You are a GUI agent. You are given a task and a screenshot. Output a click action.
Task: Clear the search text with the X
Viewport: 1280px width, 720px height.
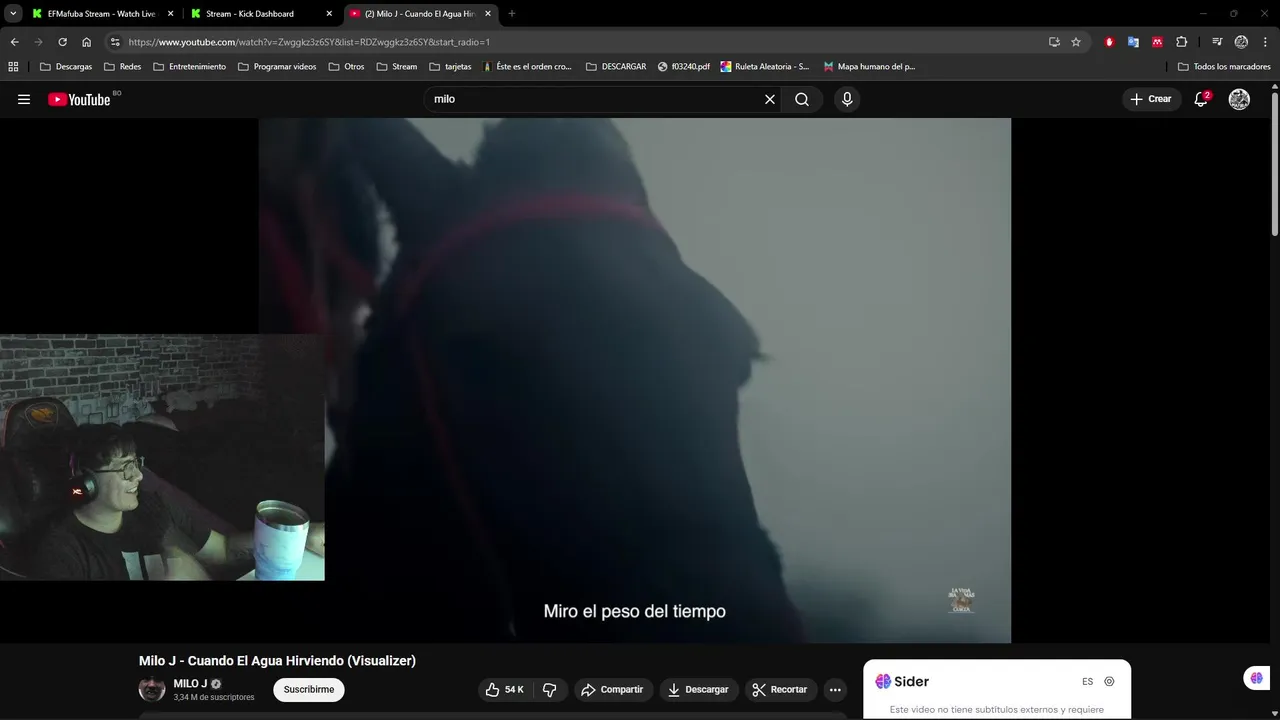(x=770, y=99)
